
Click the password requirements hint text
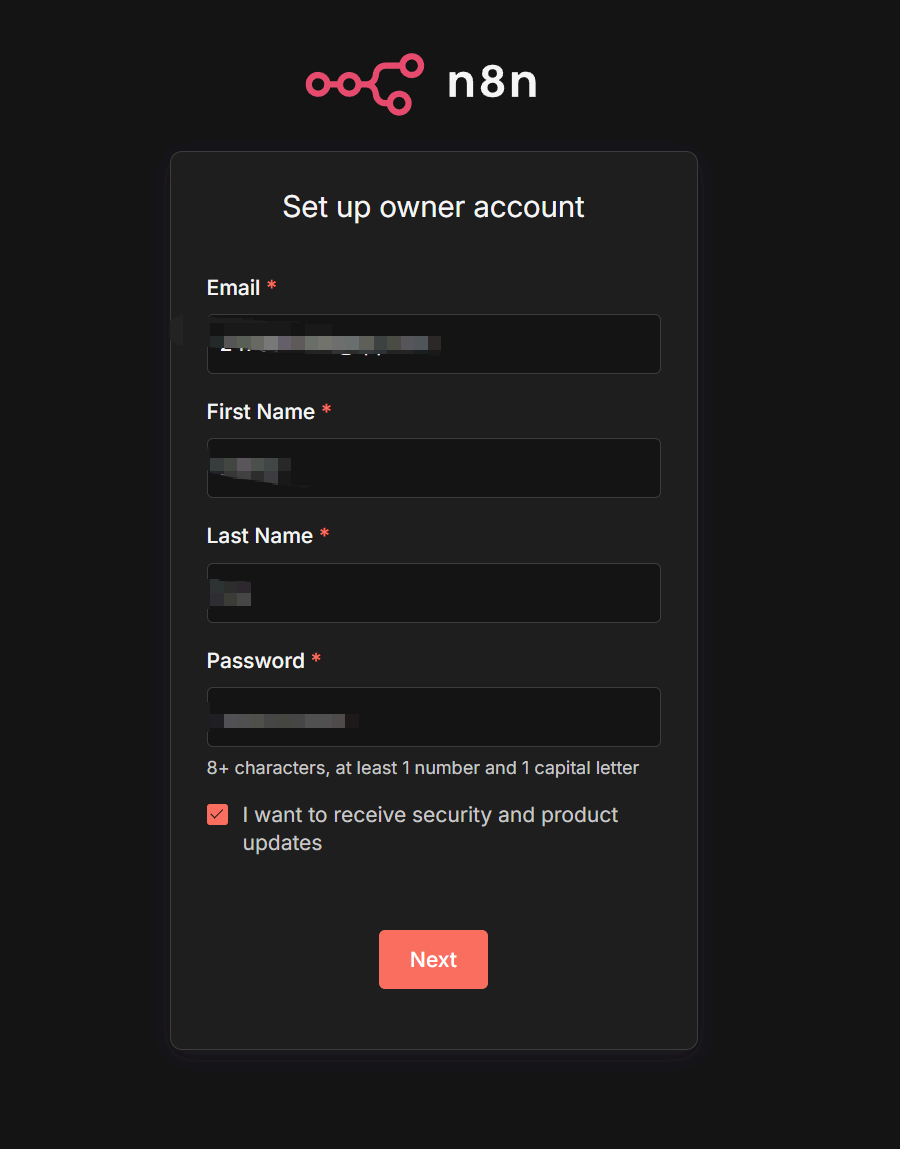pos(422,768)
